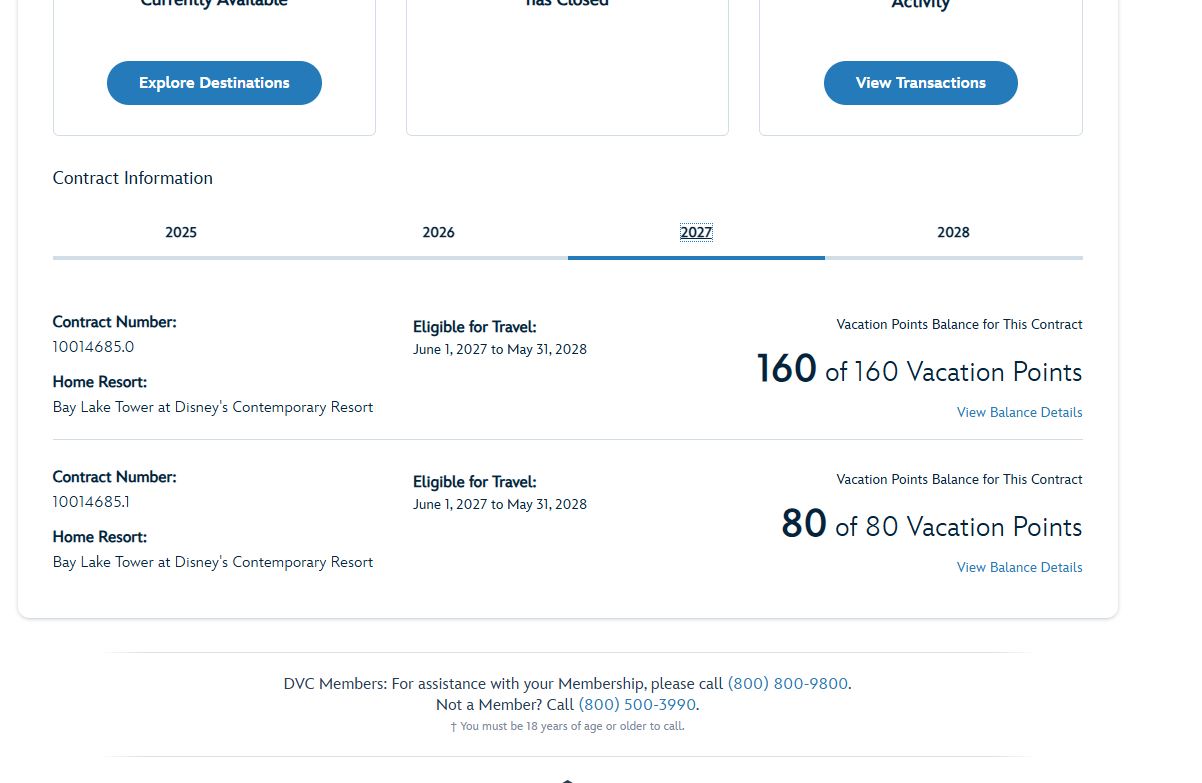Select contract number 10014685.0
The width and height of the screenshot is (1202, 783).
point(93,347)
